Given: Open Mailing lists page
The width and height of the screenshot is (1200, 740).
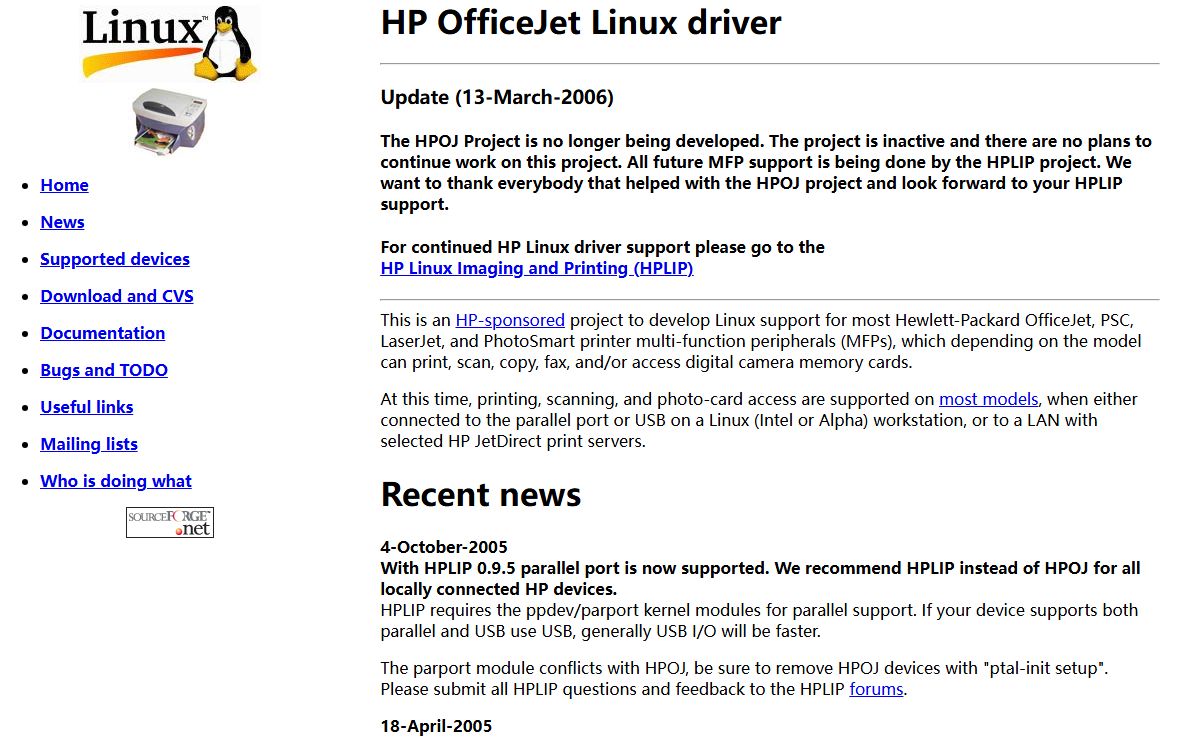Looking at the screenshot, I should [x=89, y=444].
